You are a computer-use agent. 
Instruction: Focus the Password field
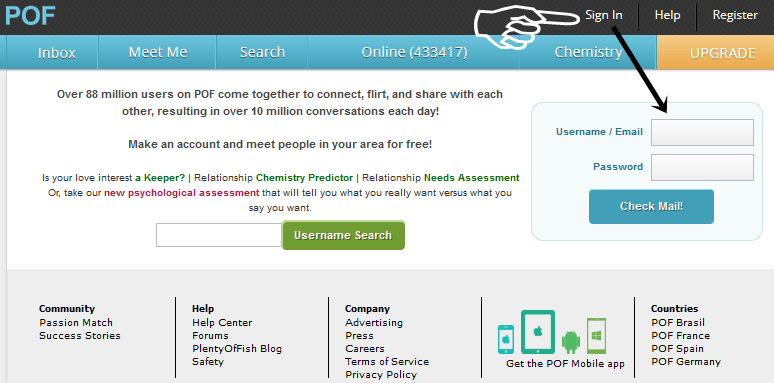702,167
